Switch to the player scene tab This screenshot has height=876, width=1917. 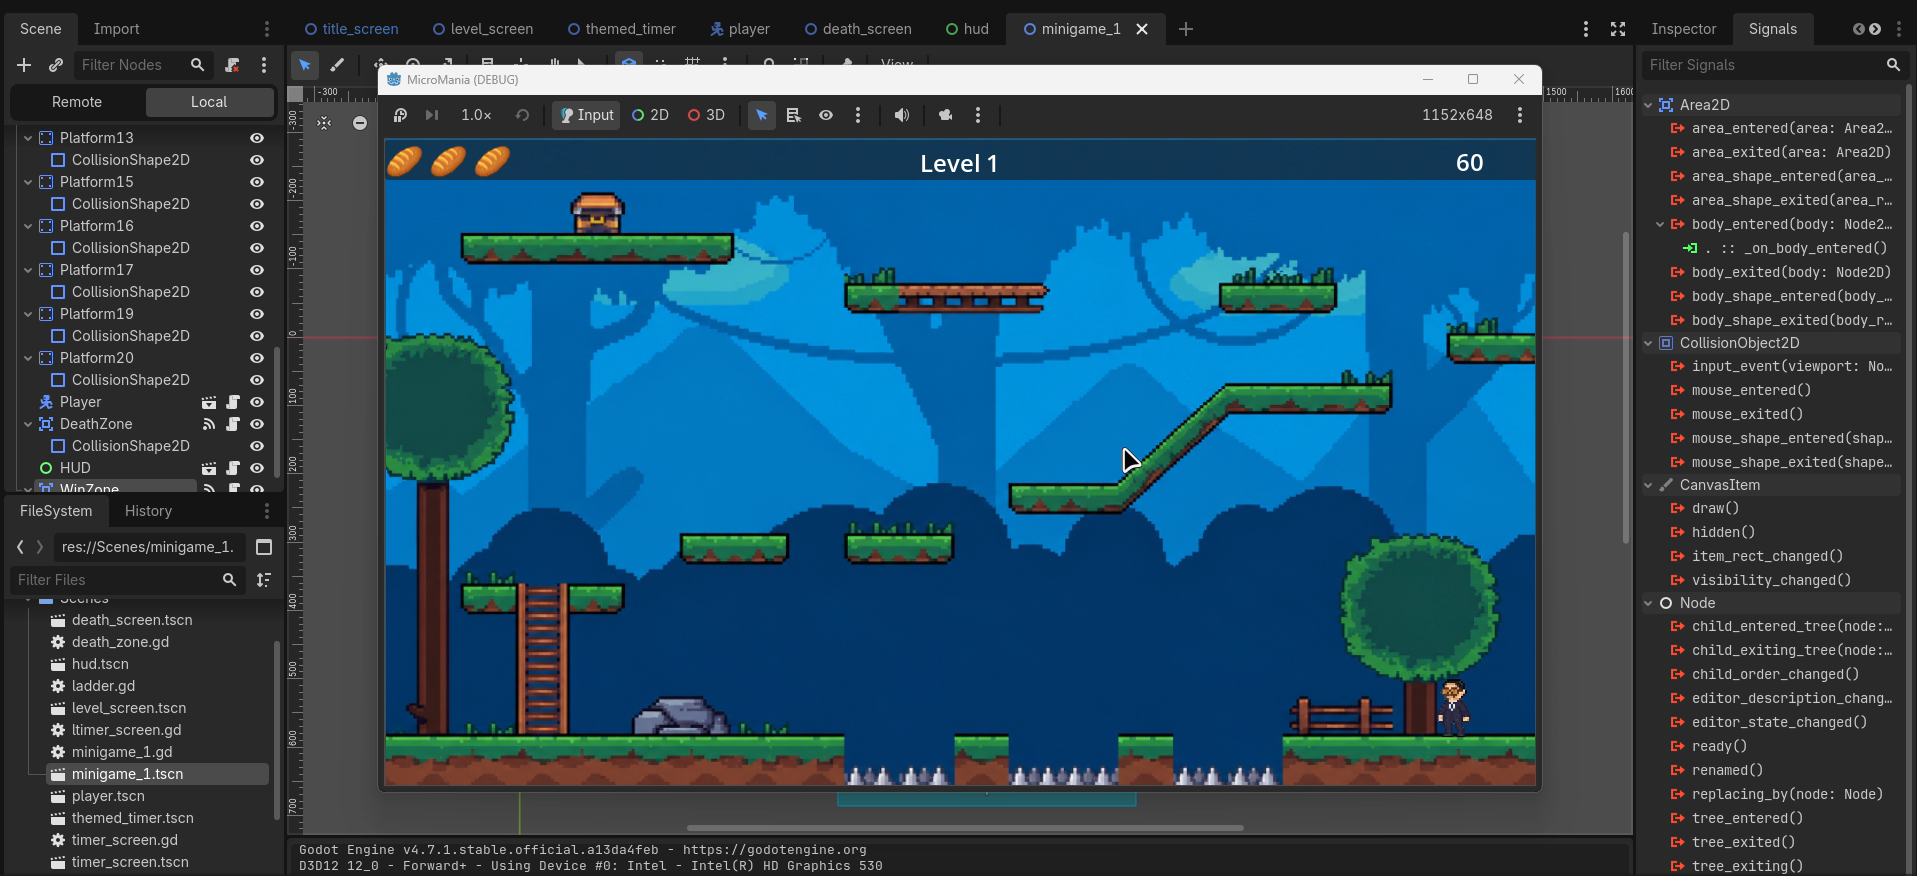[x=740, y=29]
